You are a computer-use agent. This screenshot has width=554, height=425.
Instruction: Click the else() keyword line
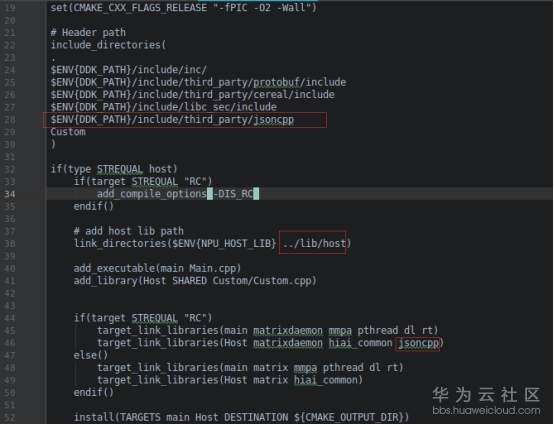coord(90,355)
